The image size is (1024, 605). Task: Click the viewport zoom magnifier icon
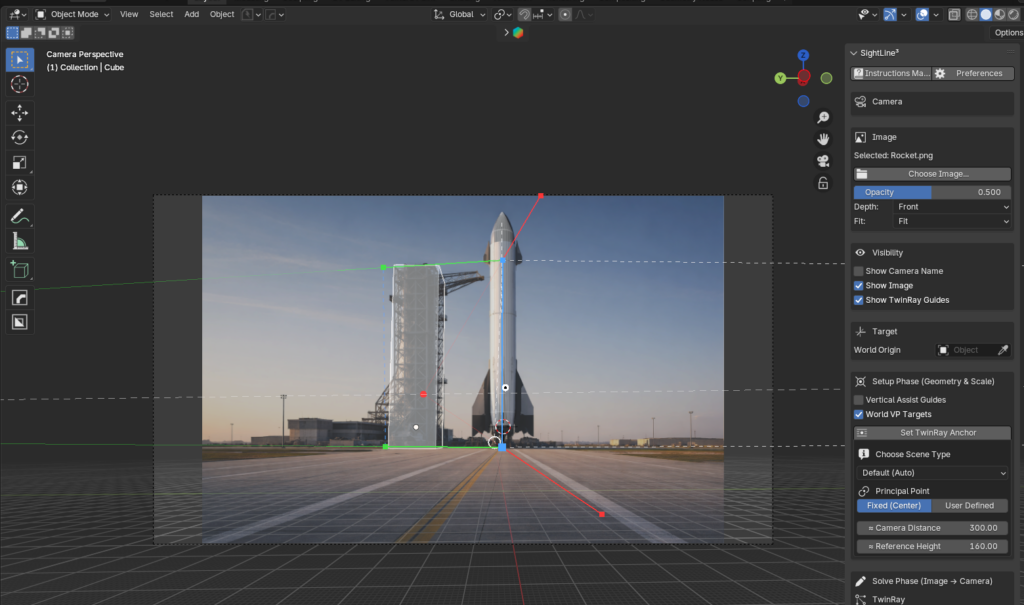pyautogui.click(x=823, y=118)
